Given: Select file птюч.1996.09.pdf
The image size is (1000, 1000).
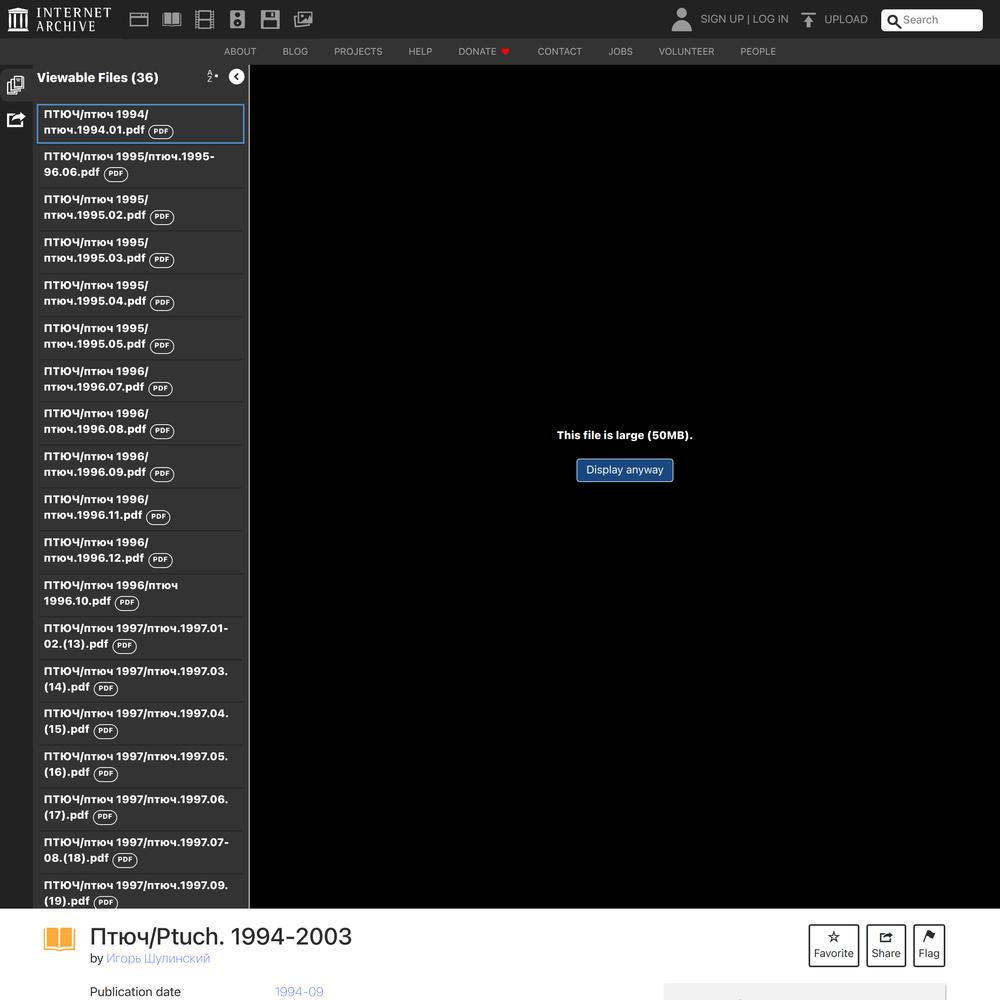Looking at the screenshot, I should tap(140, 465).
